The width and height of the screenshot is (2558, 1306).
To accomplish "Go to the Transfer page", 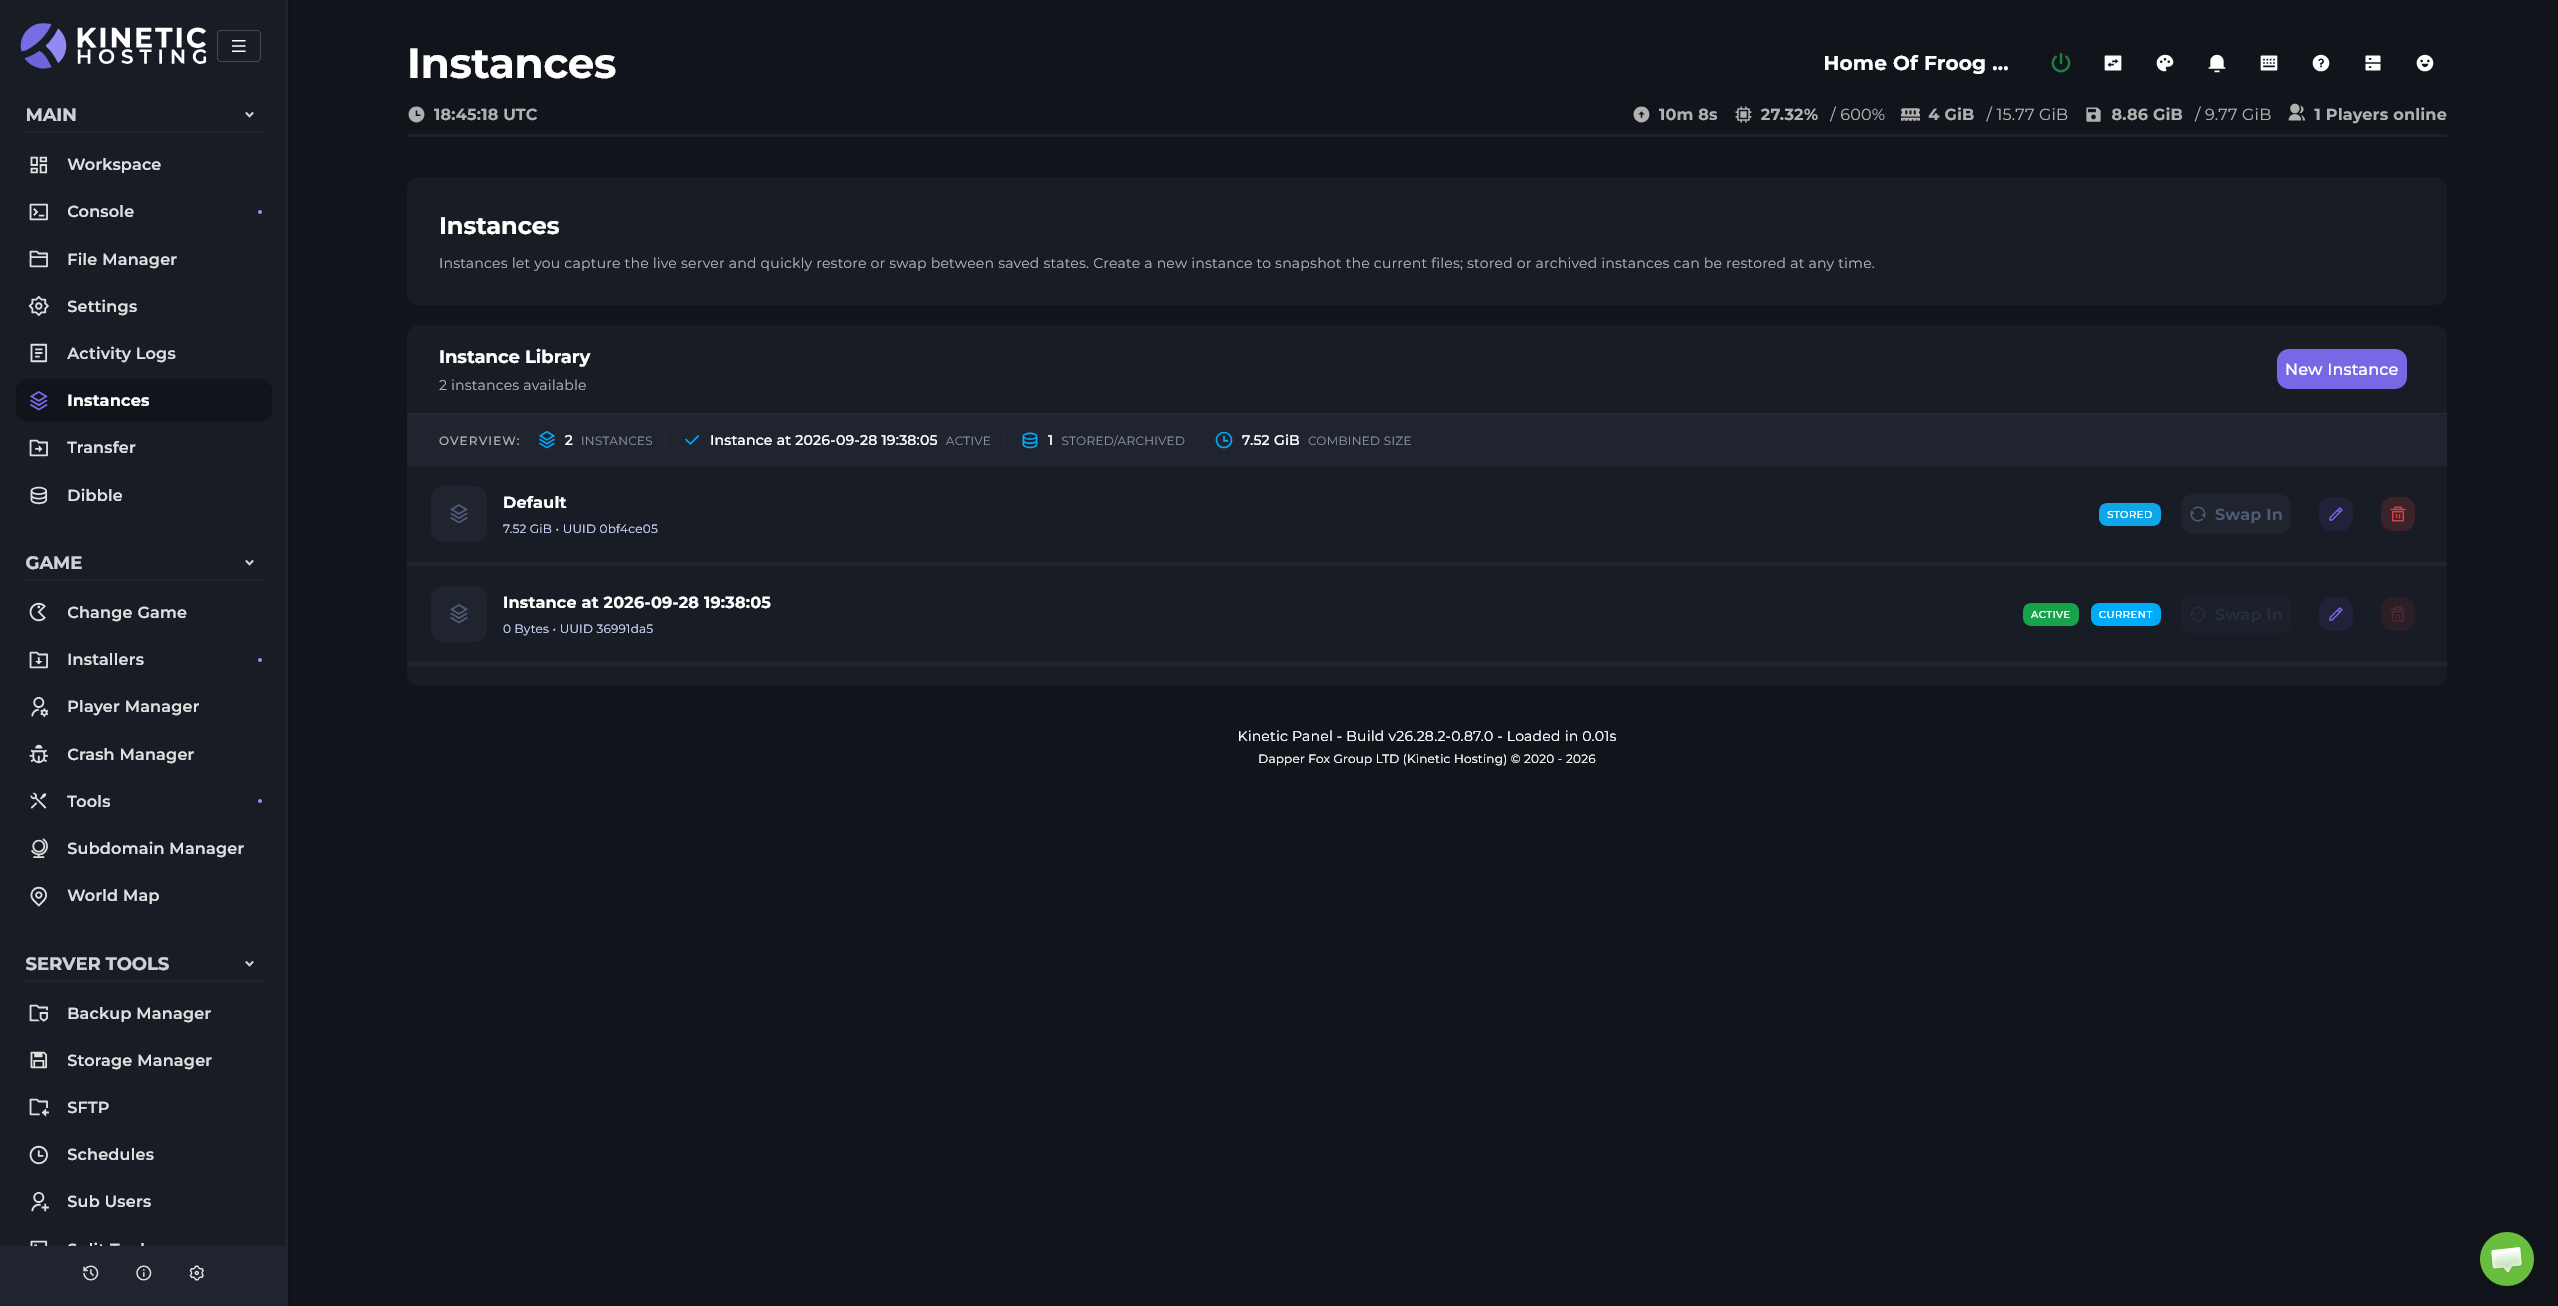I will (x=144, y=447).
